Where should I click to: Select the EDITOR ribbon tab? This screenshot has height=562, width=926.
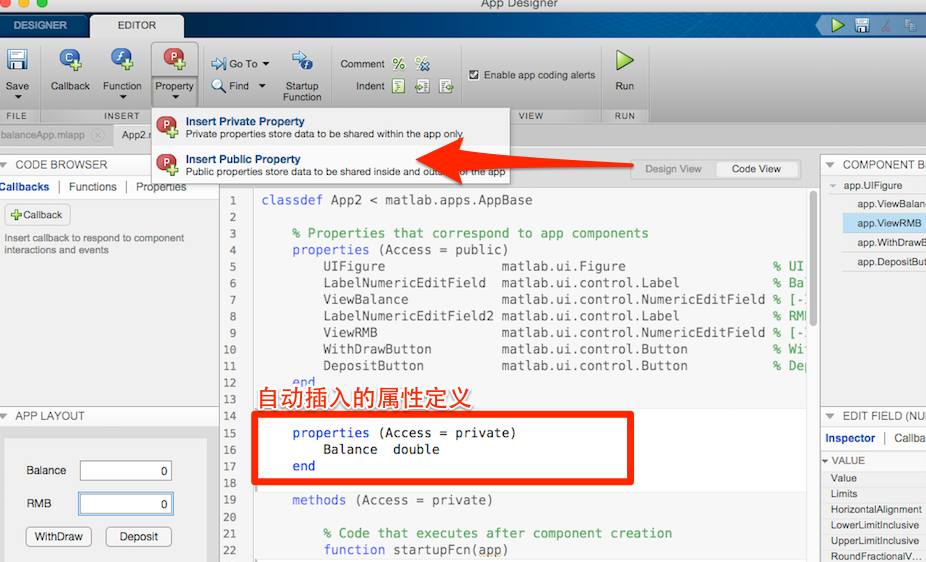(136, 25)
